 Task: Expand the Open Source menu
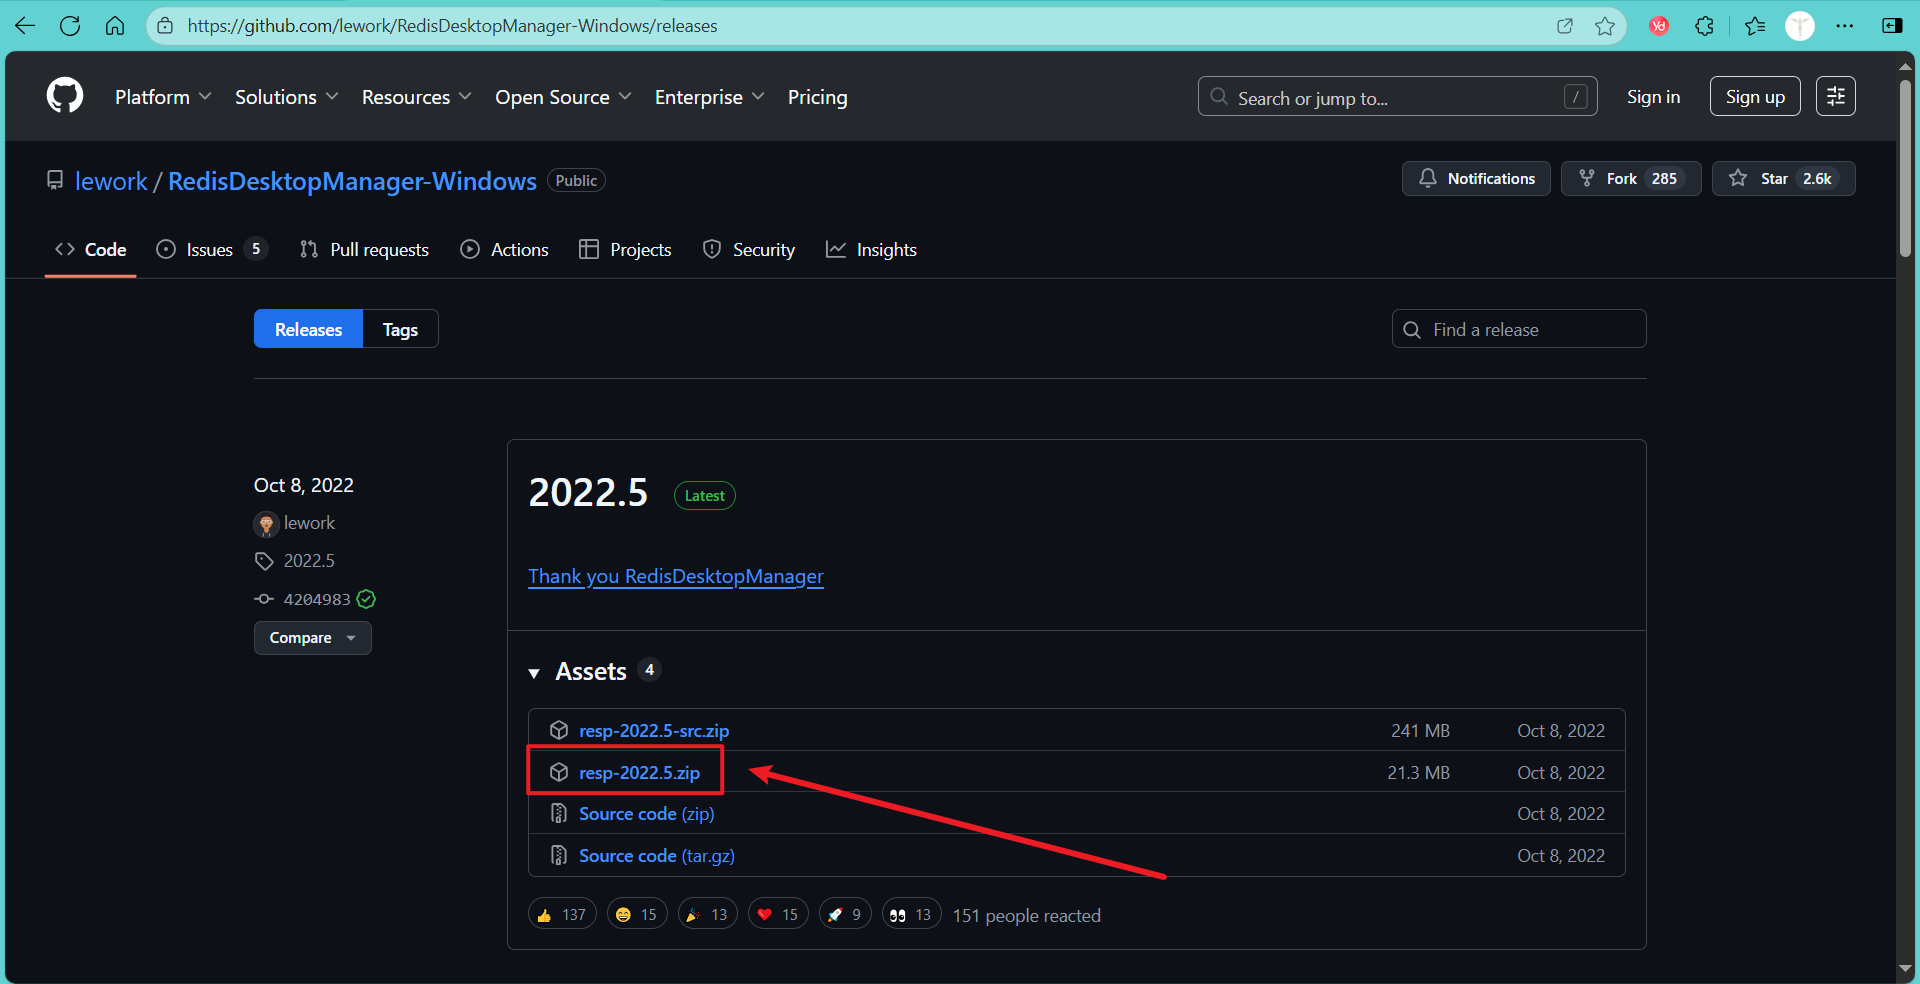click(563, 97)
